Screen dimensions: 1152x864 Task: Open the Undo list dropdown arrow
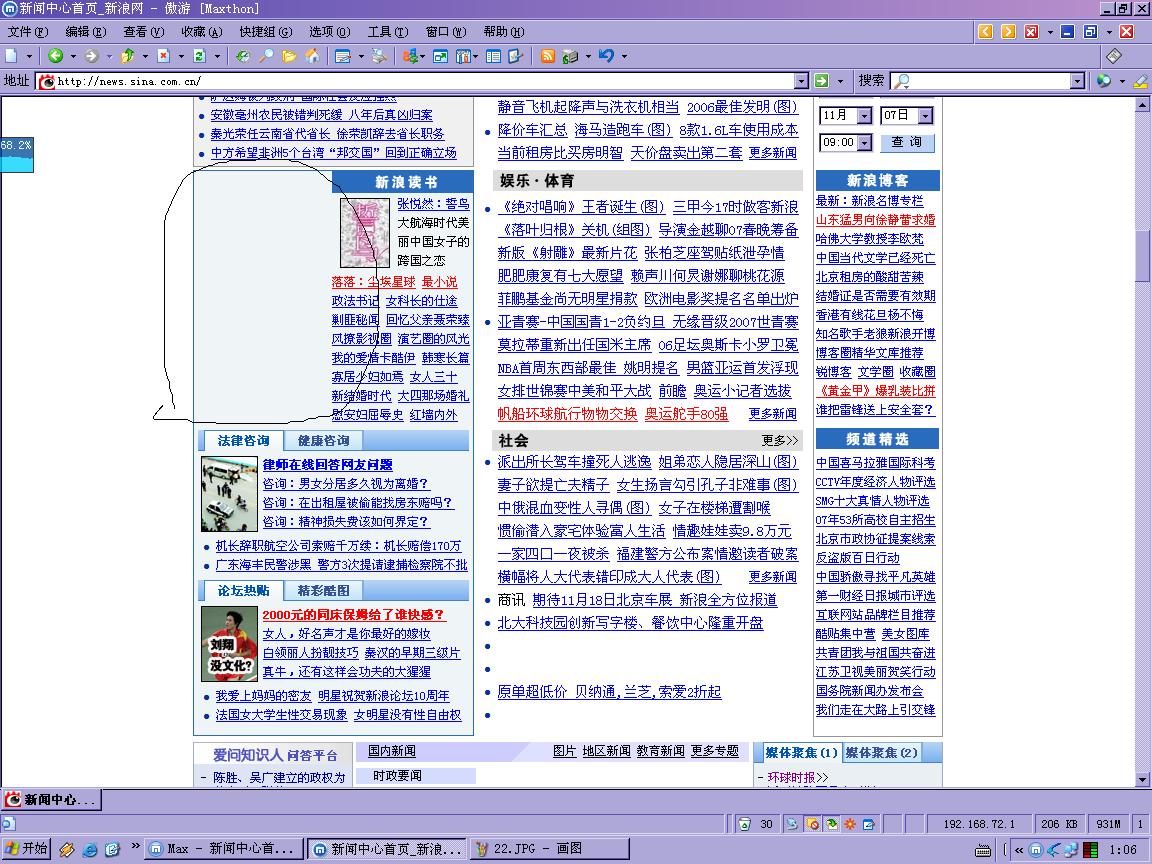pyautogui.click(x=624, y=56)
